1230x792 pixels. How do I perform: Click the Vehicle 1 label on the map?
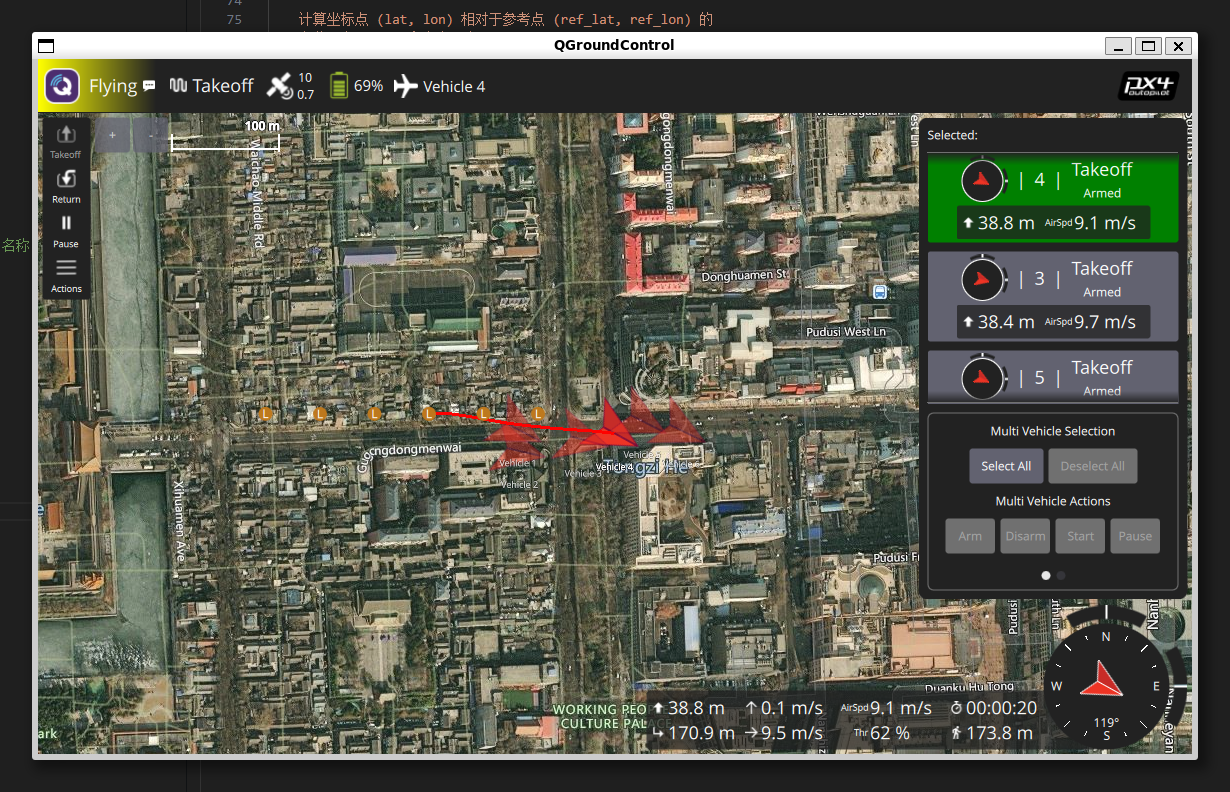516,464
